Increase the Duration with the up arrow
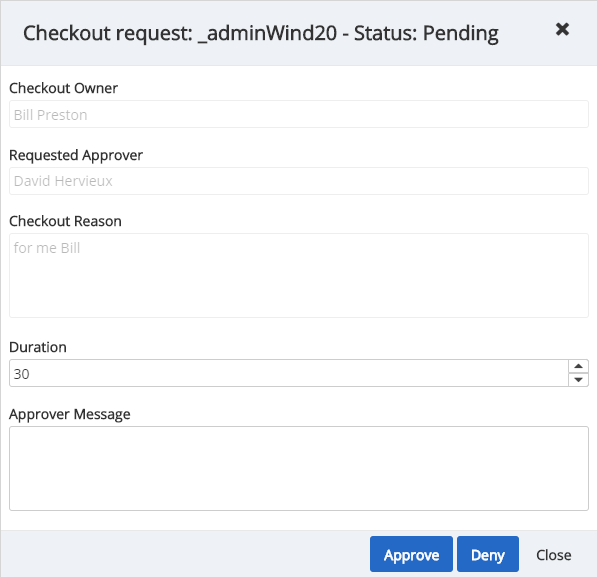Image resolution: width=598 pixels, height=578 pixels. (x=578, y=366)
